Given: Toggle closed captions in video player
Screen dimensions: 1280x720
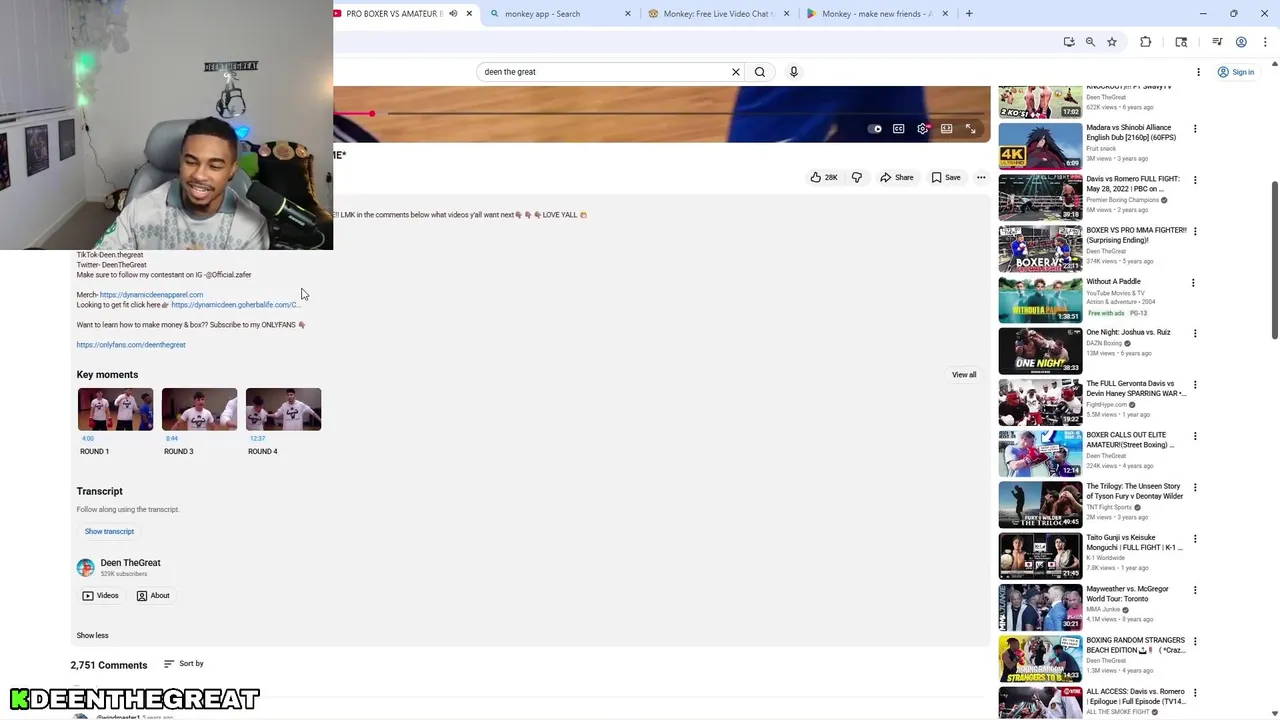Looking at the screenshot, I should tap(898, 129).
